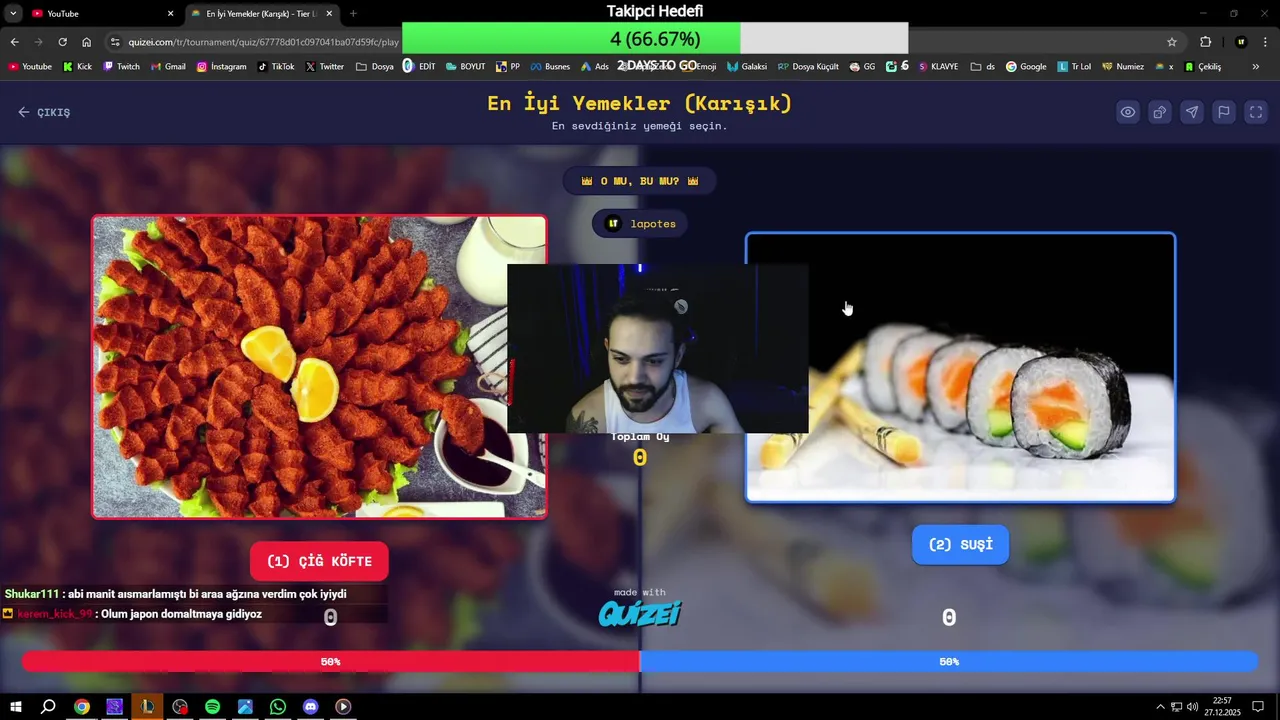The image size is (1280, 720).
Task: Click the network tray icon
Action: point(1176,707)
